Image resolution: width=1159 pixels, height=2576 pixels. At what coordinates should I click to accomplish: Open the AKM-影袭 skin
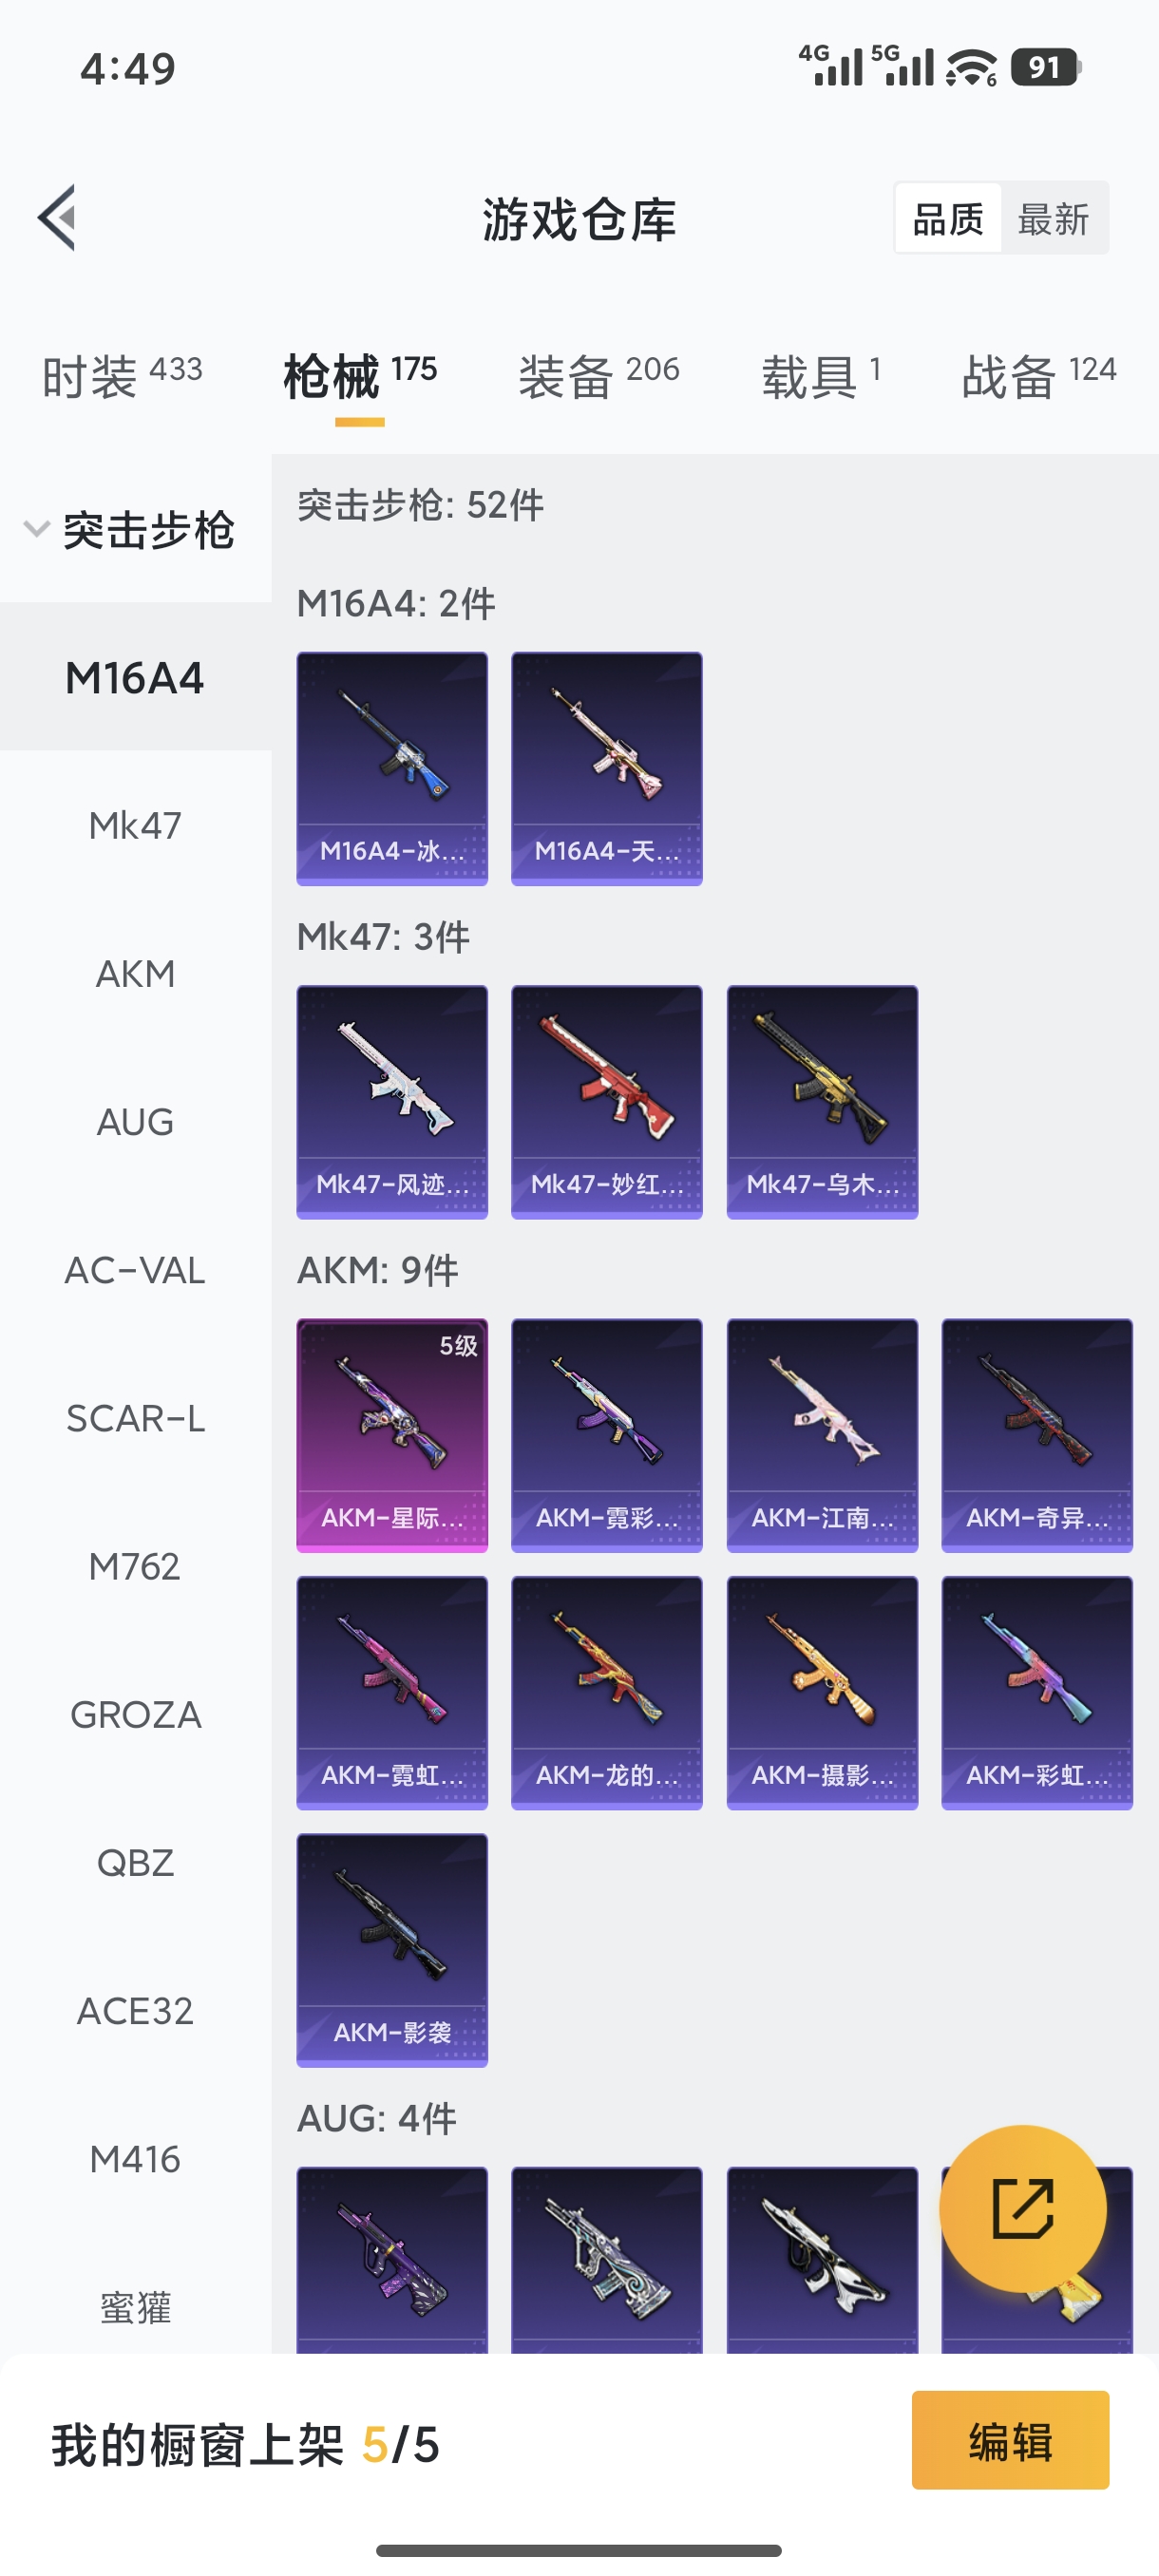click(392, 1949)
